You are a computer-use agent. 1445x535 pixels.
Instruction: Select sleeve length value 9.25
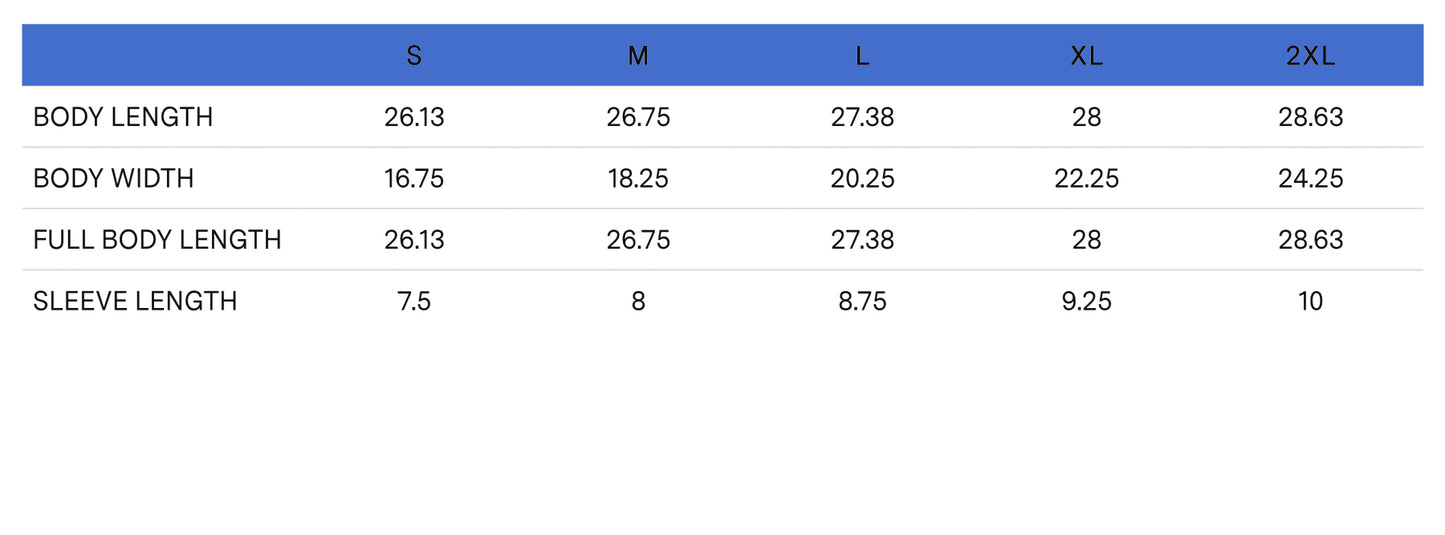[1086, 301]
